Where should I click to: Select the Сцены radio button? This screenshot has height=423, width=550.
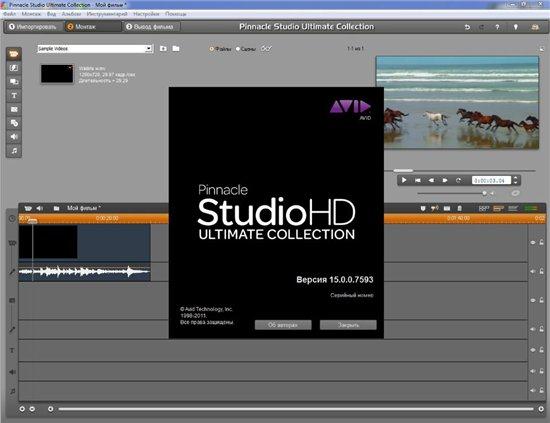[x=238, y=49]
